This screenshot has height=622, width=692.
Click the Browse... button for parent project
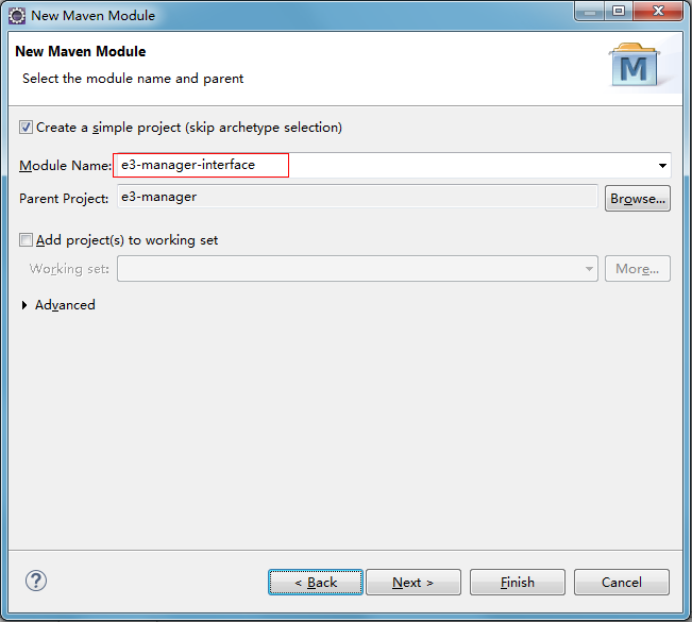pyautogui.click(x=638, y=199)
